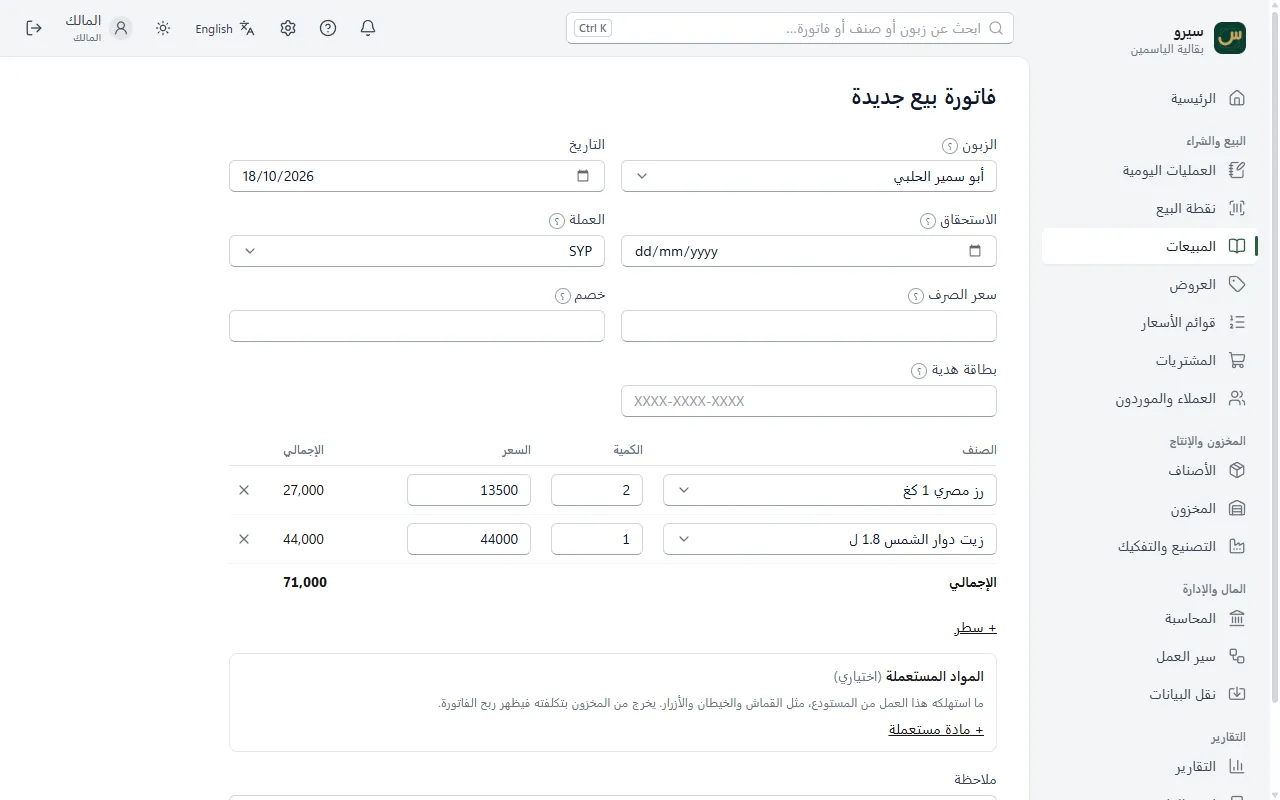Click the user avatar icon for المالك
Image resolution: width=1280 pixels, height=800 pixels.
[122, 28]
